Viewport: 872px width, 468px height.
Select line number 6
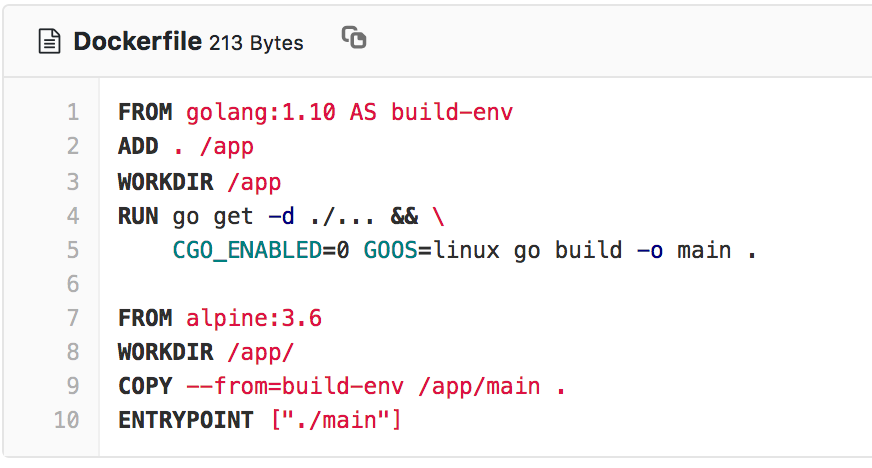(73, 284)
